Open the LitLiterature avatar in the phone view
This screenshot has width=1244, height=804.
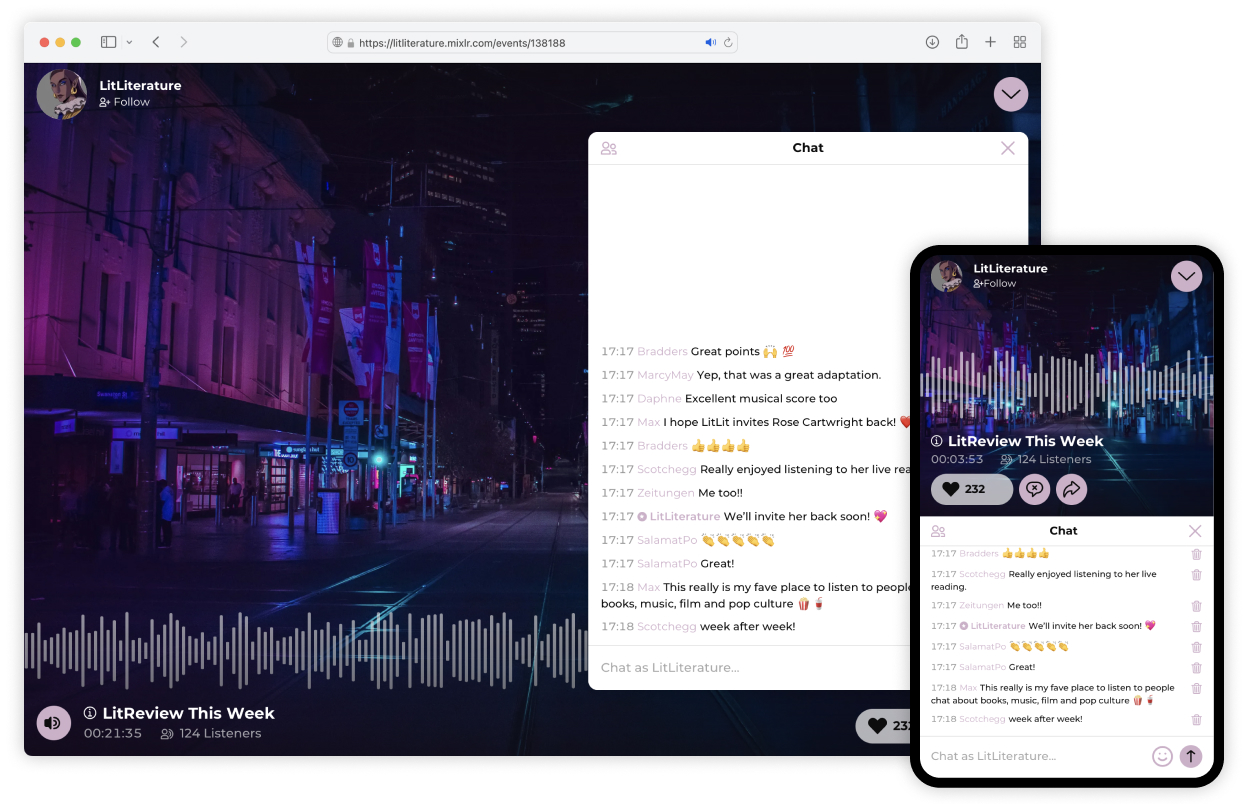point(947,276)
